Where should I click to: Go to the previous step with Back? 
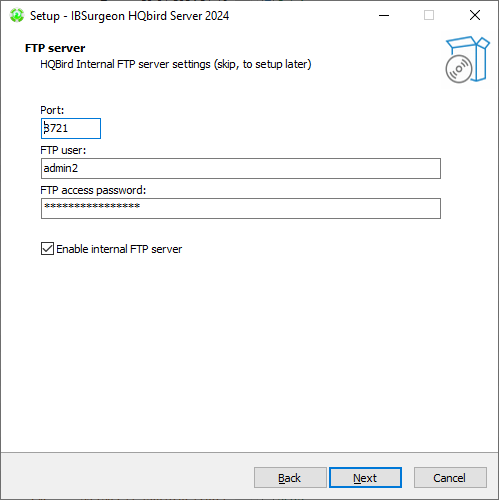point(290,478)
